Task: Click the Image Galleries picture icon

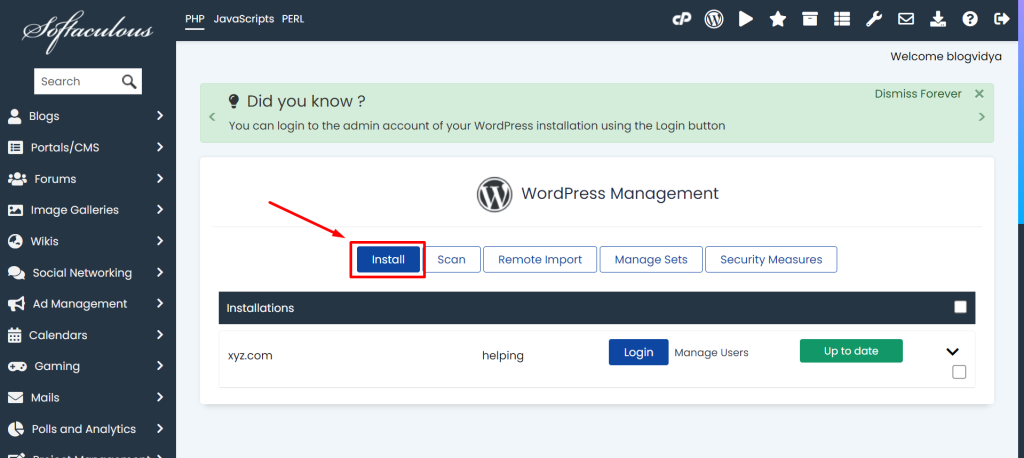Action: coord(15,210)
